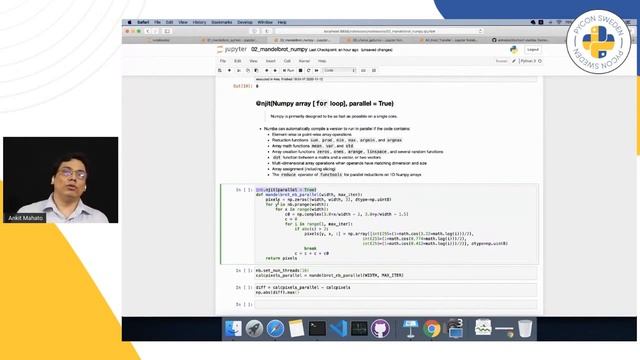
Task: Open the Jupyter Help menu
Action: tap(322, 61)
